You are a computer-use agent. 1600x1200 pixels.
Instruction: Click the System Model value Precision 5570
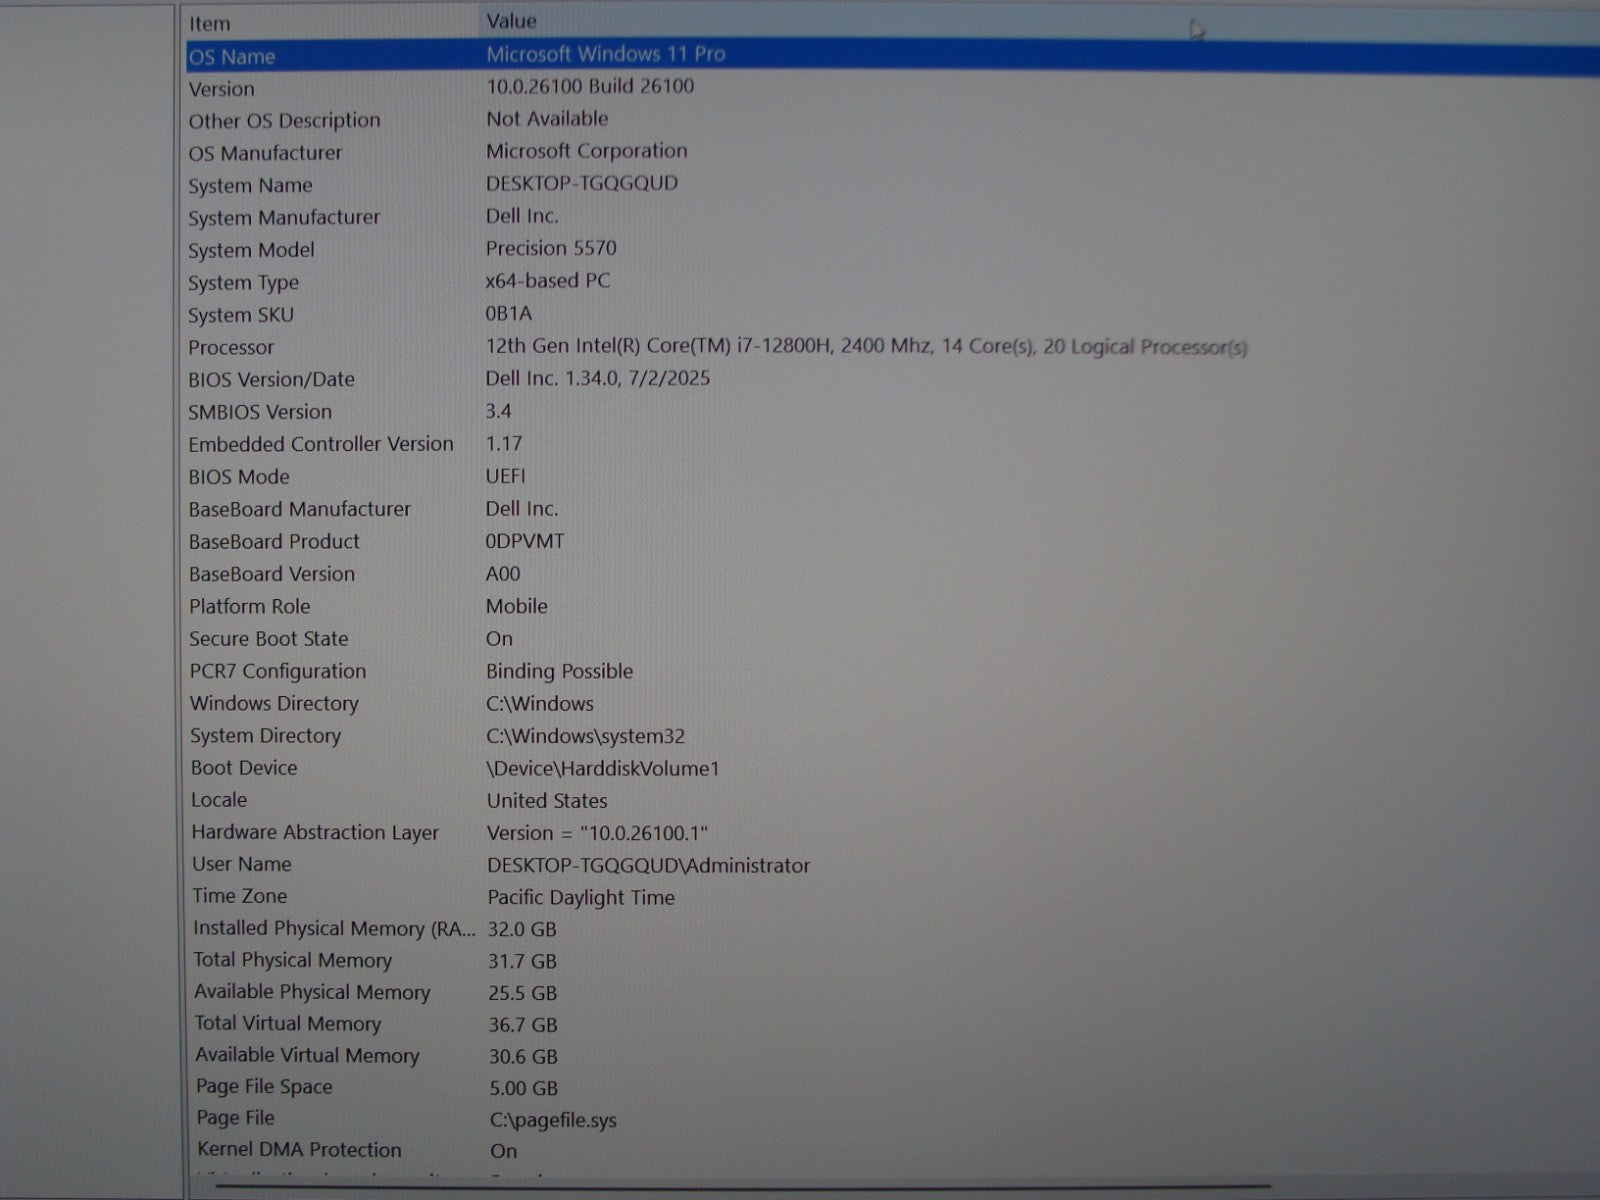point(551,248)
